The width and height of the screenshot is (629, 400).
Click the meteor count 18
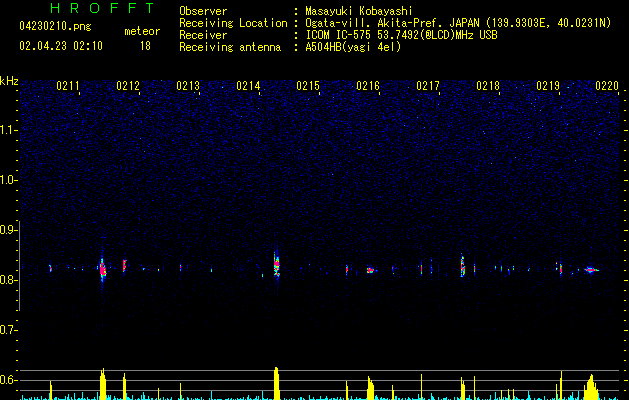point(145,46)
